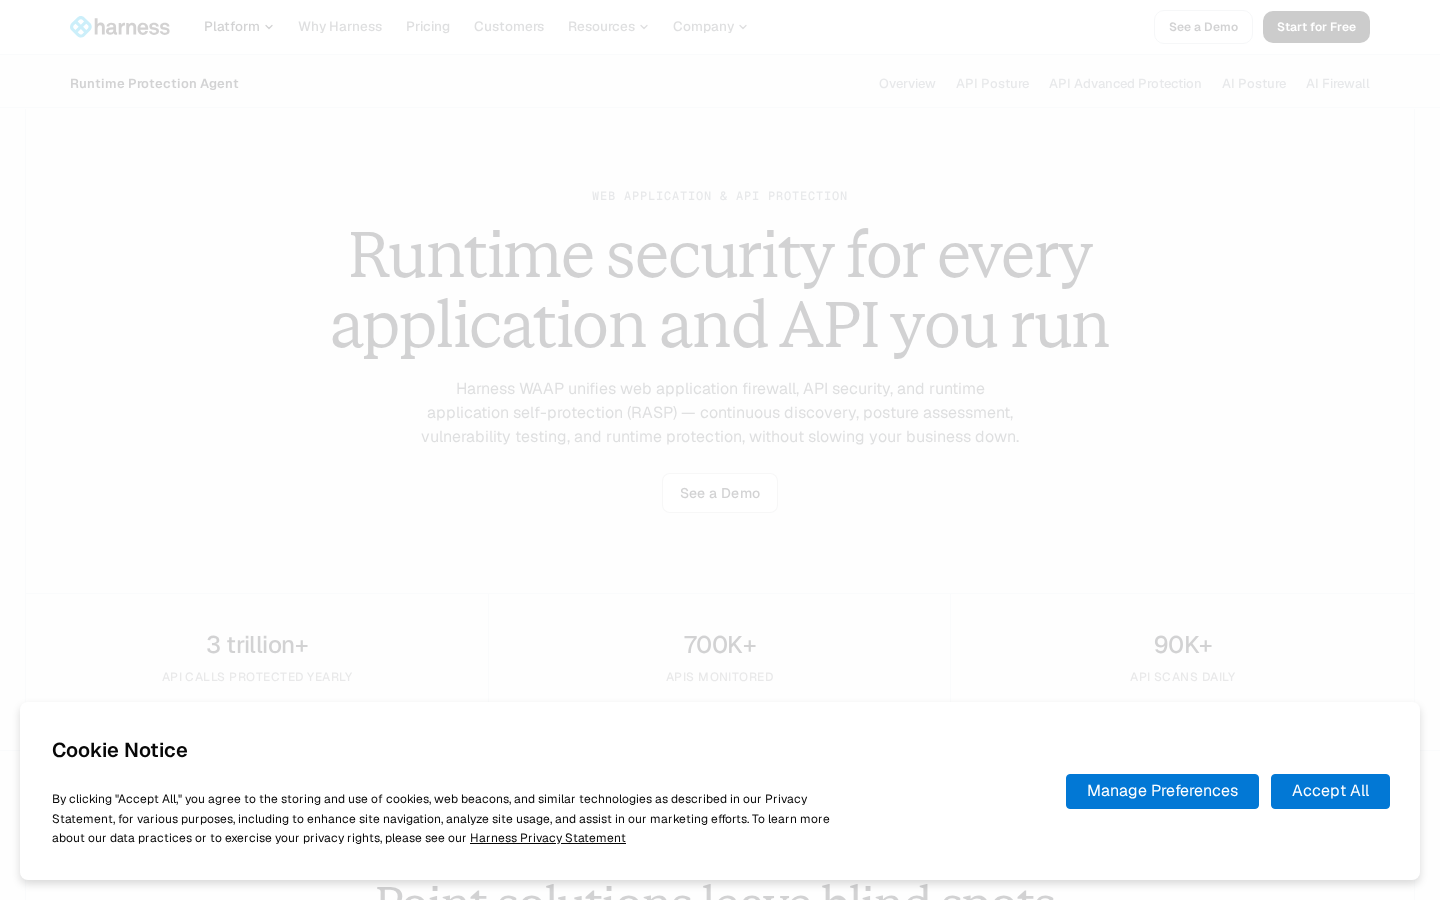This screenshot has height=900, width=1440.
Task: Click the 3 trillion+ statistic
Action: (257, 645)
